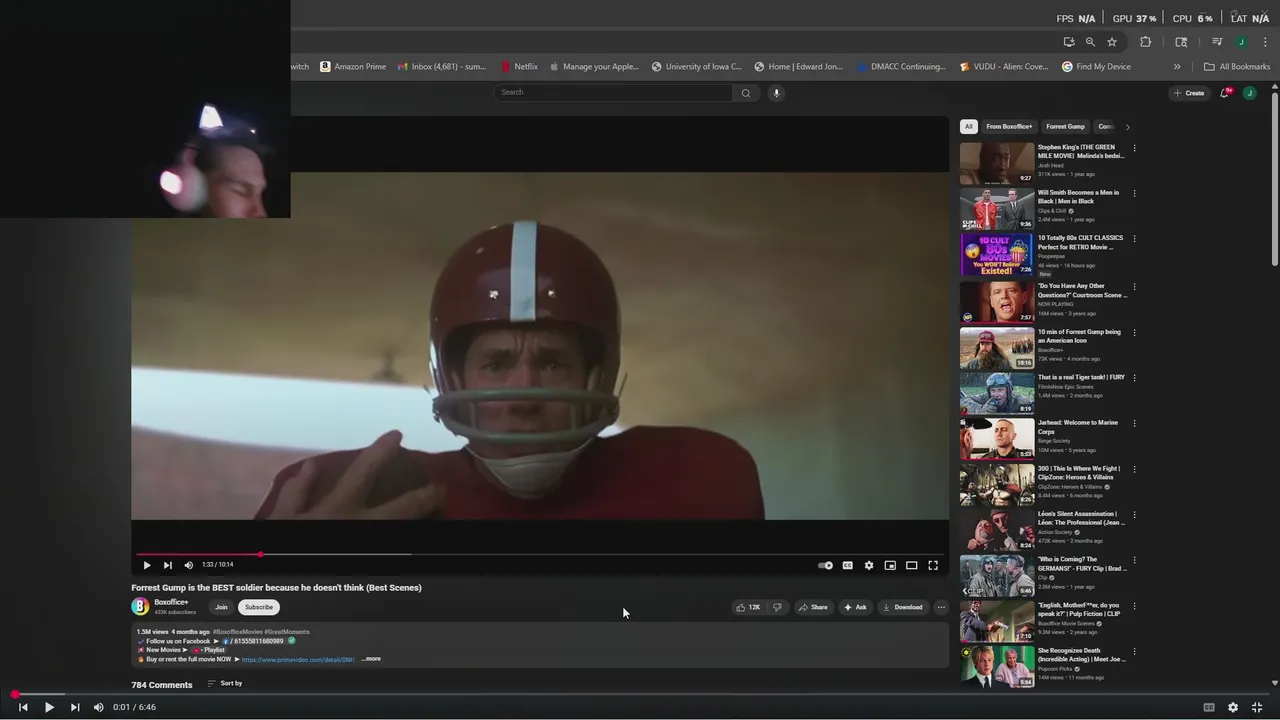This screenshot has width=1280, height=720.
Task: Open 'That is a real Tiger tank' FURY video
Action: (x=997, y=393)
